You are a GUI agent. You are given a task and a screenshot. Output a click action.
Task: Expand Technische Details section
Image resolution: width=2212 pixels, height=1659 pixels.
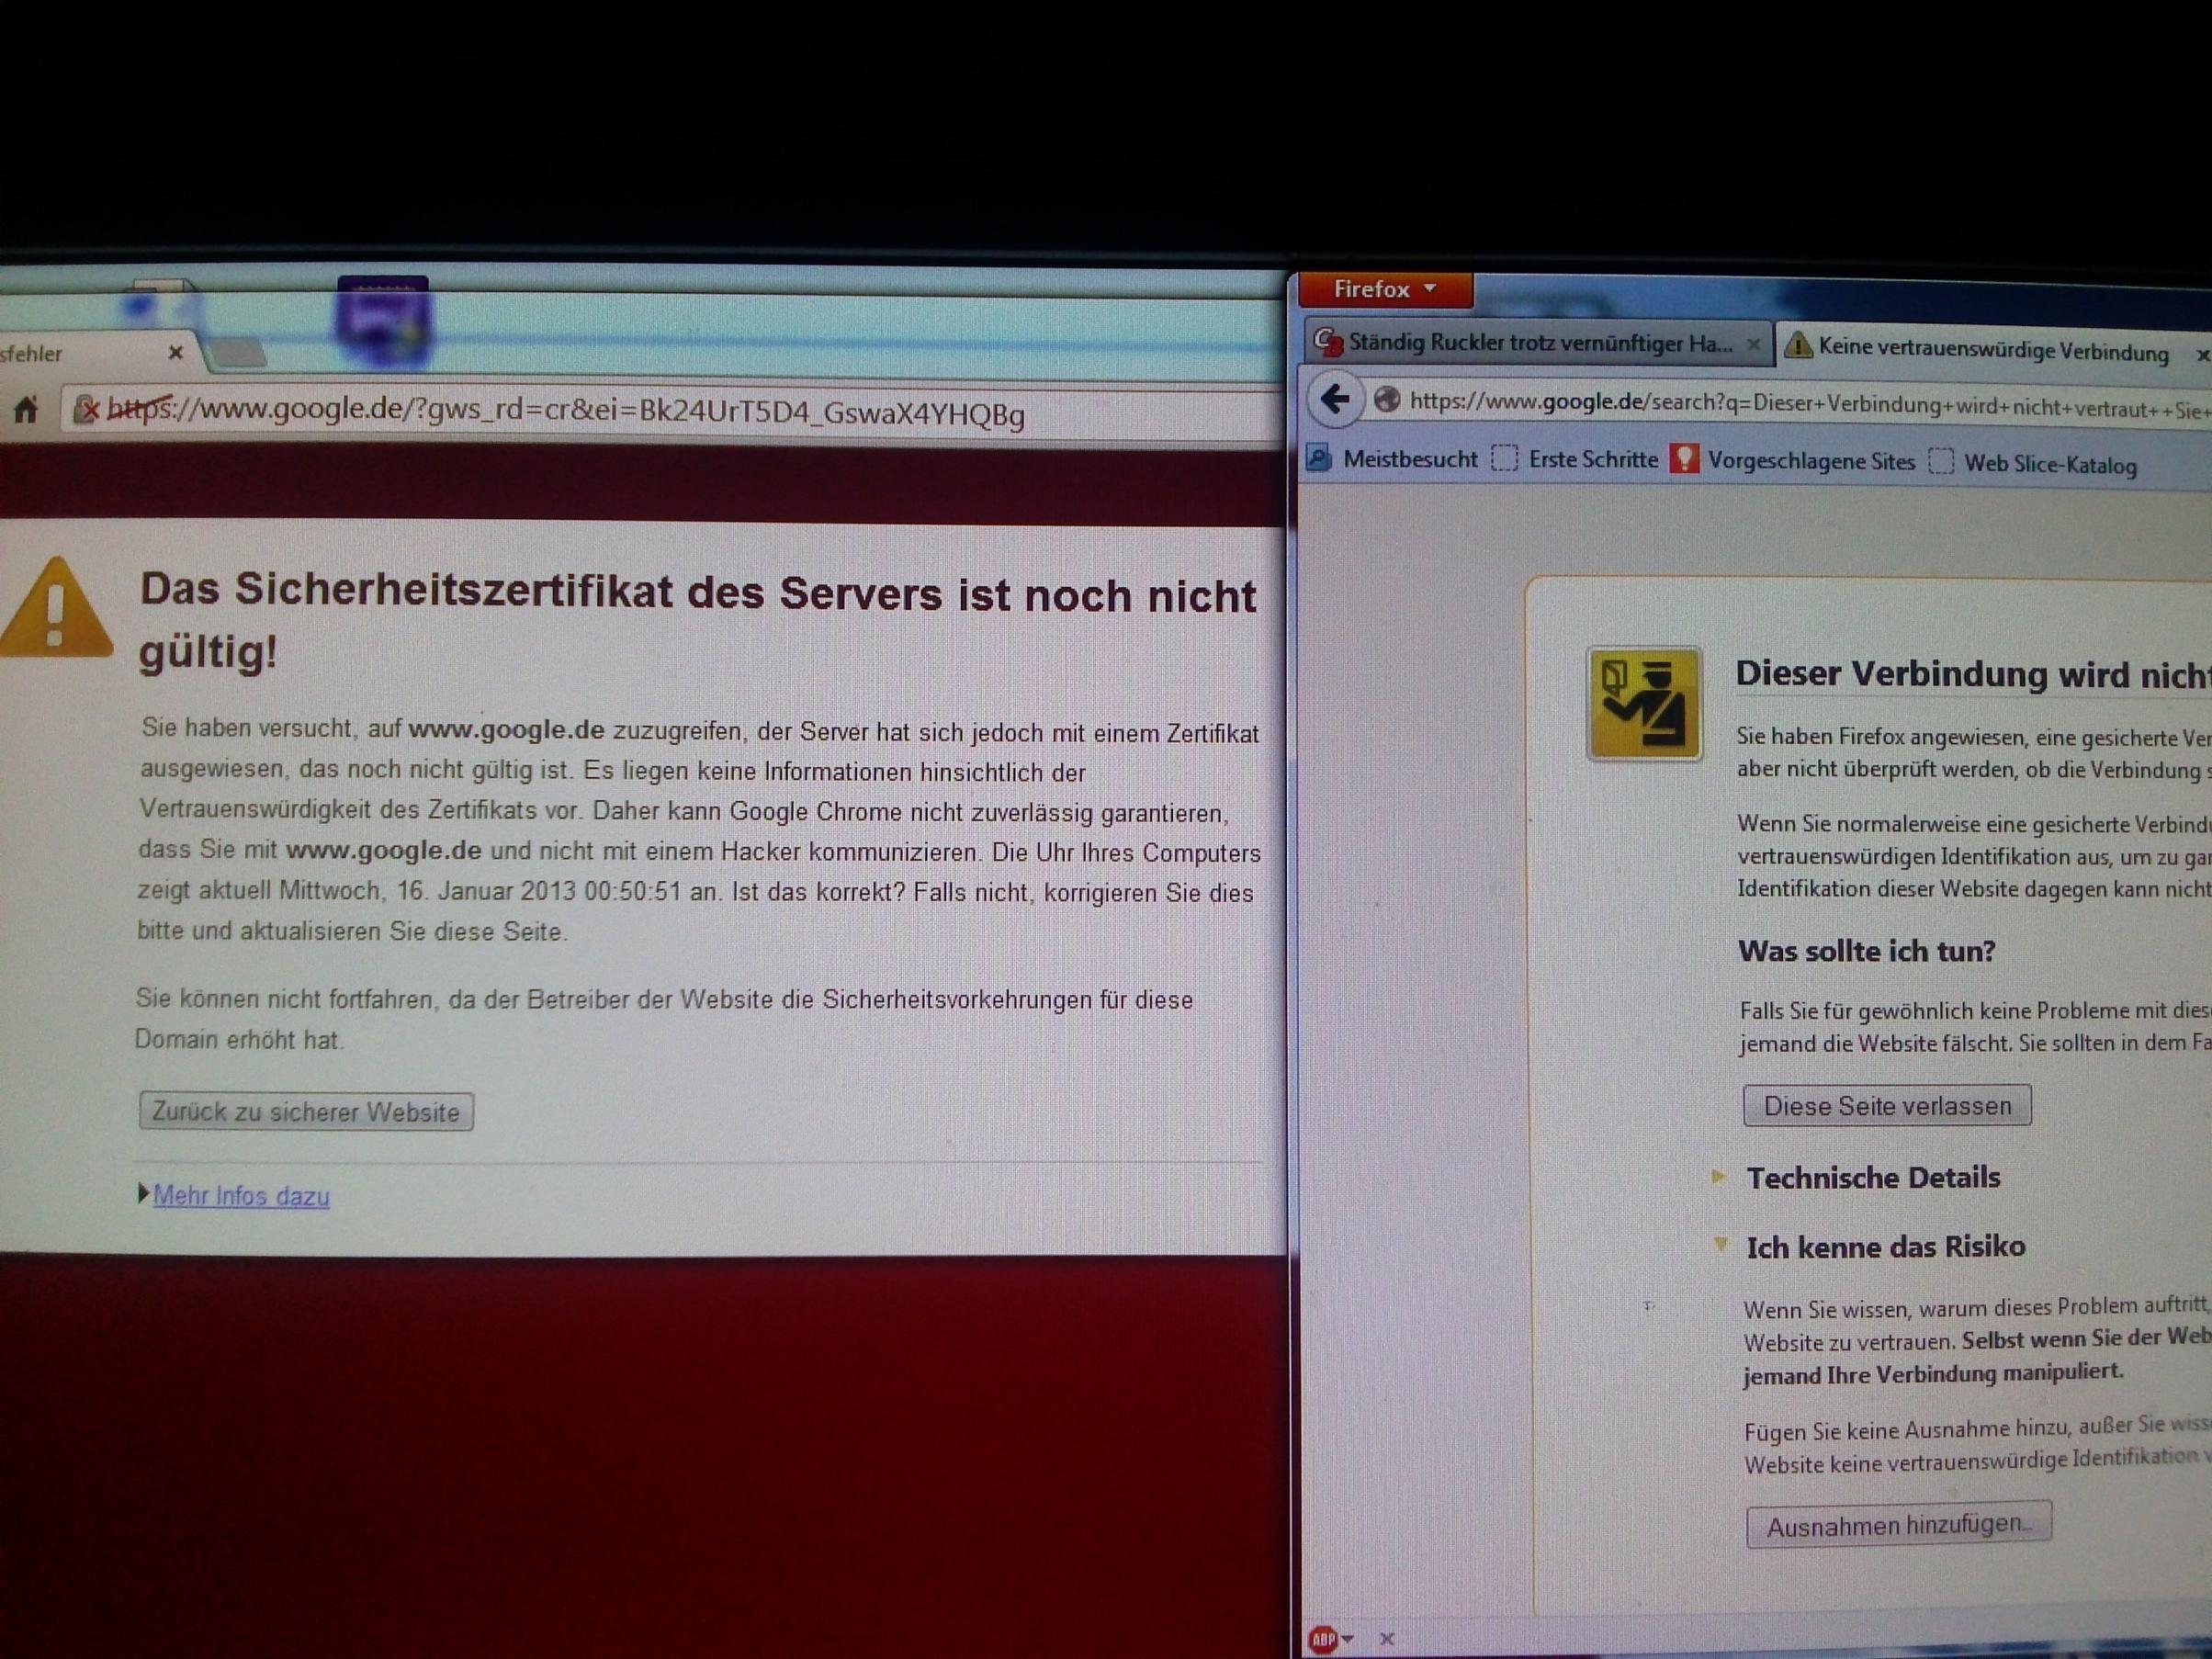tap(1872, 1177)
